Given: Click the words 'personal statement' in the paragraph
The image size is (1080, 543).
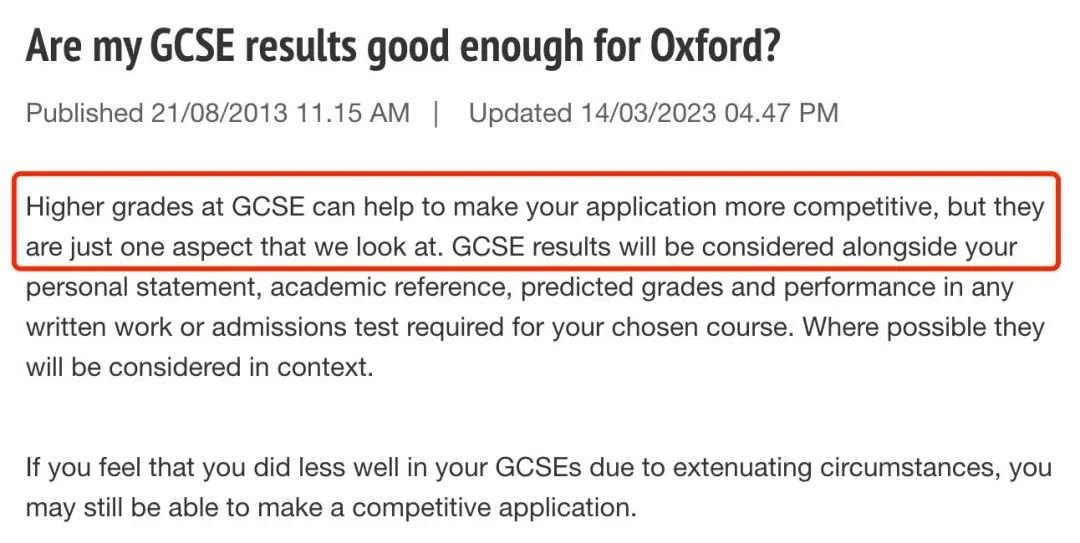Looking at the screenshot, I should (x=143, y=287).
